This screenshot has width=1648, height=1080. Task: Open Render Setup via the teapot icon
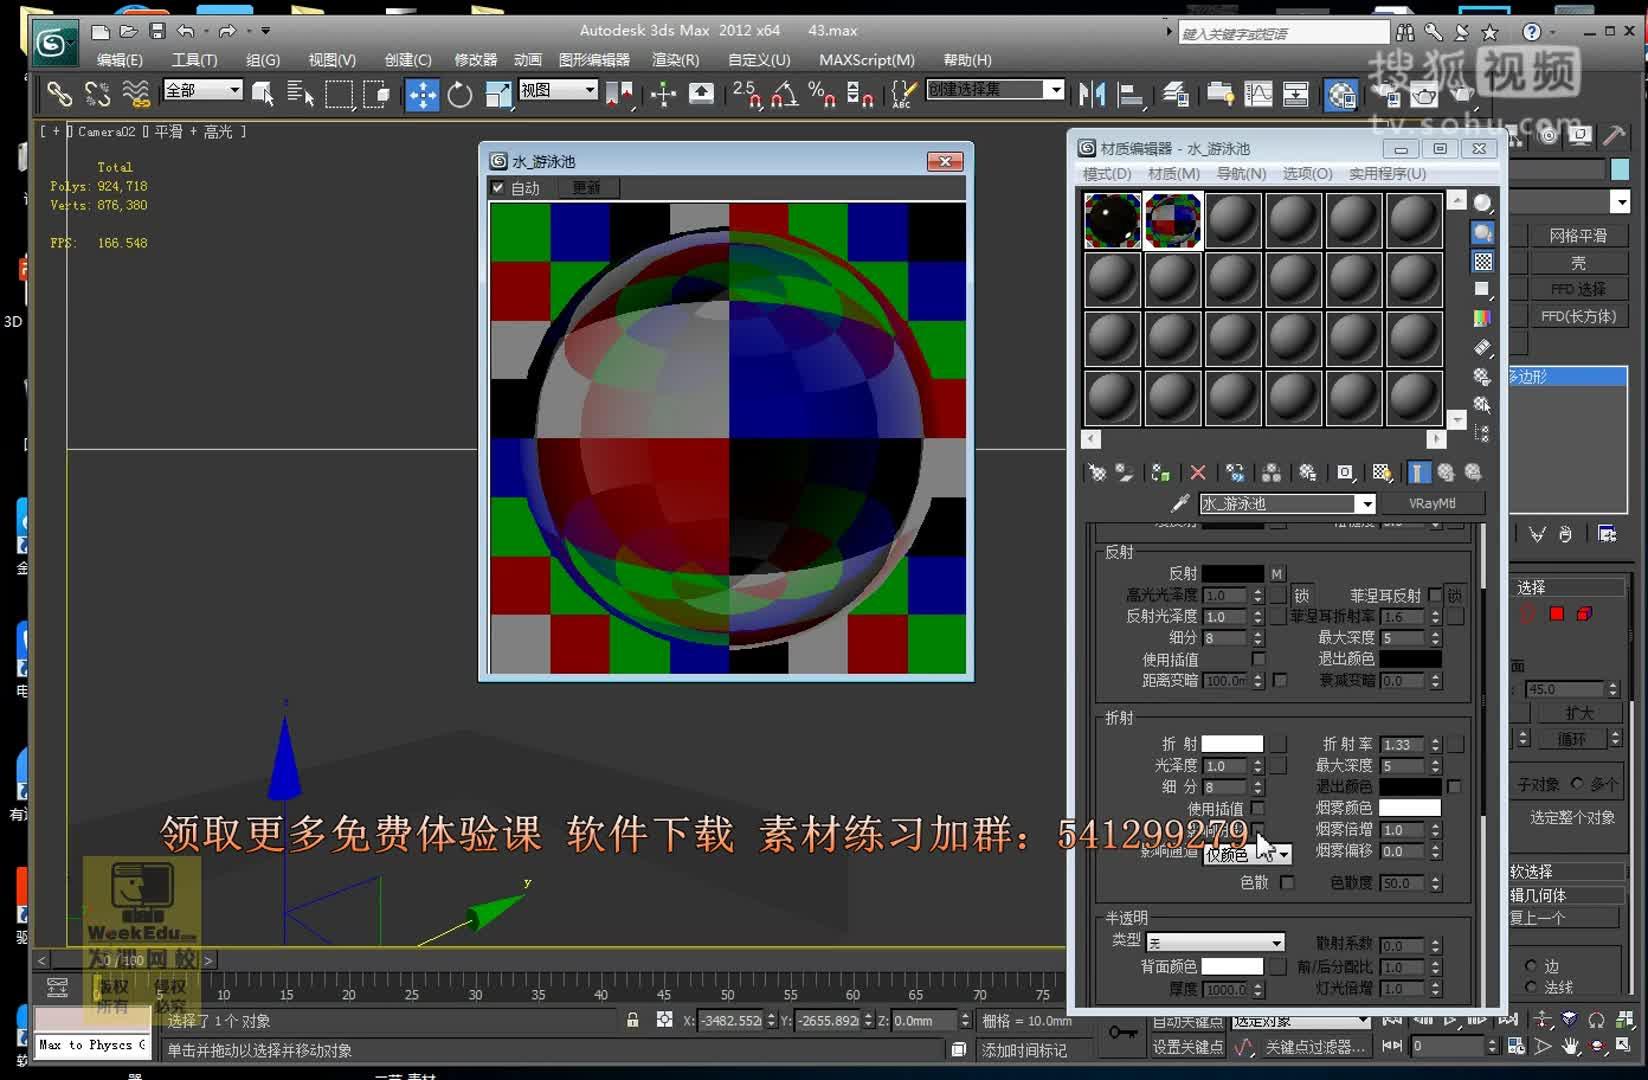click(1424, 95)
